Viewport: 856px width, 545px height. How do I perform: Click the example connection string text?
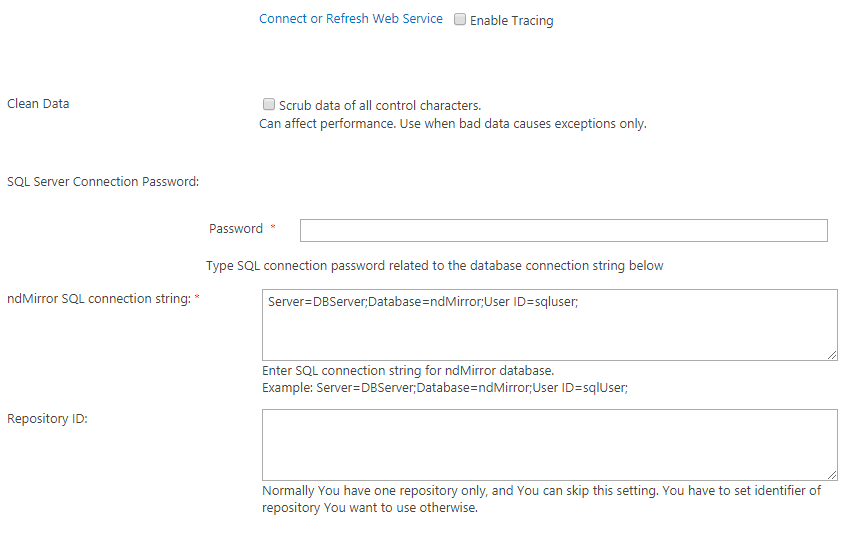[444, 388]
